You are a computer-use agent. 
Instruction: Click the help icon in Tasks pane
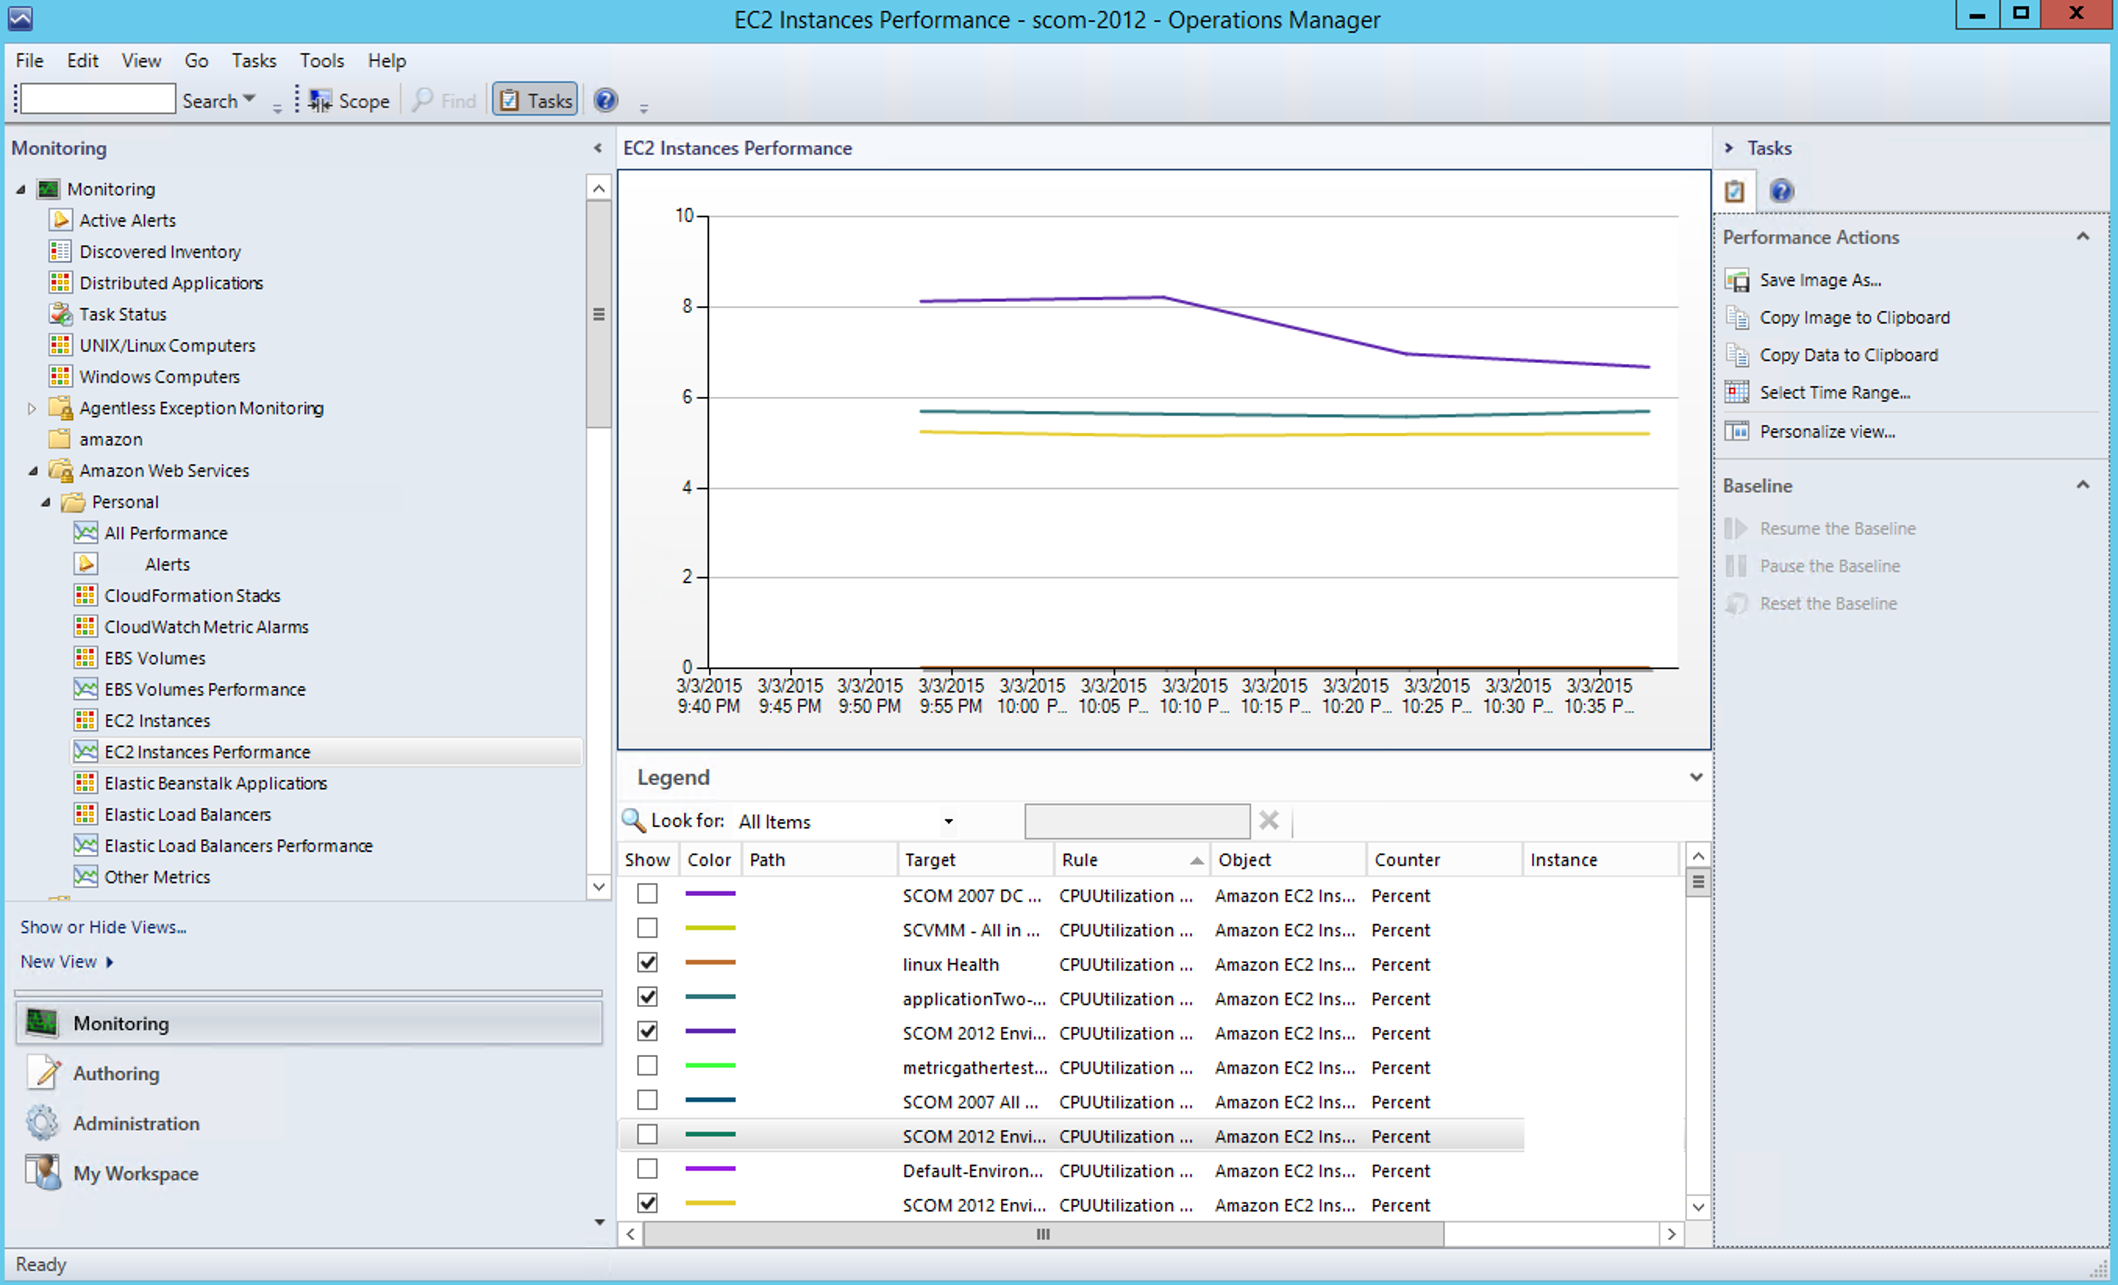(1781, 190)
